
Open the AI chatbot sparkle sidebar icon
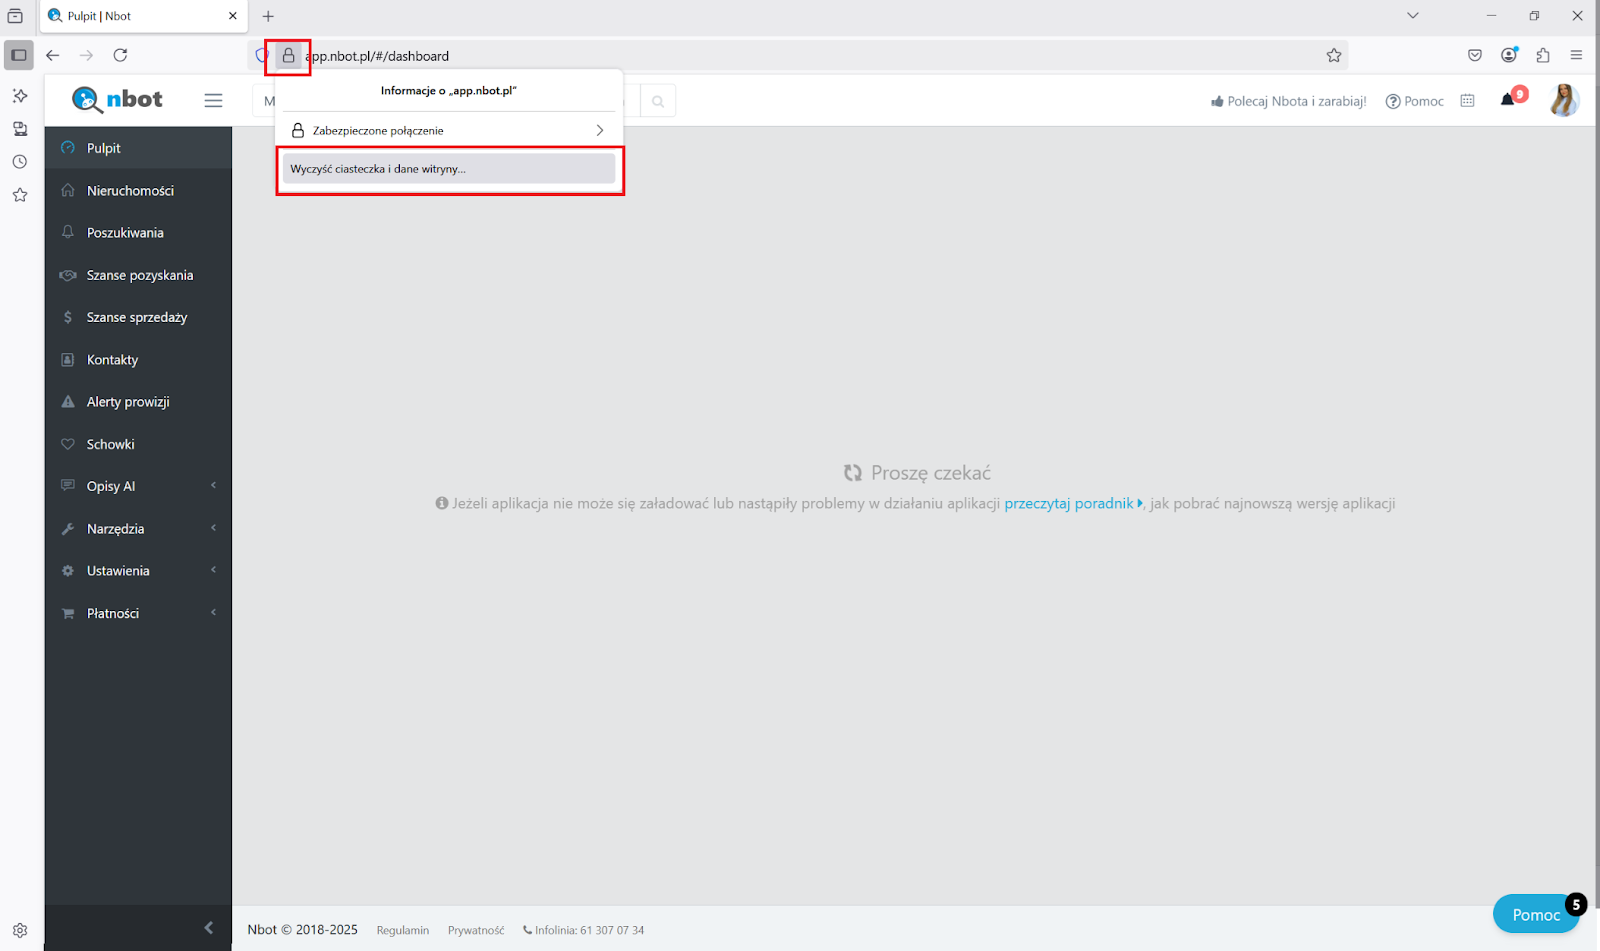19,96
